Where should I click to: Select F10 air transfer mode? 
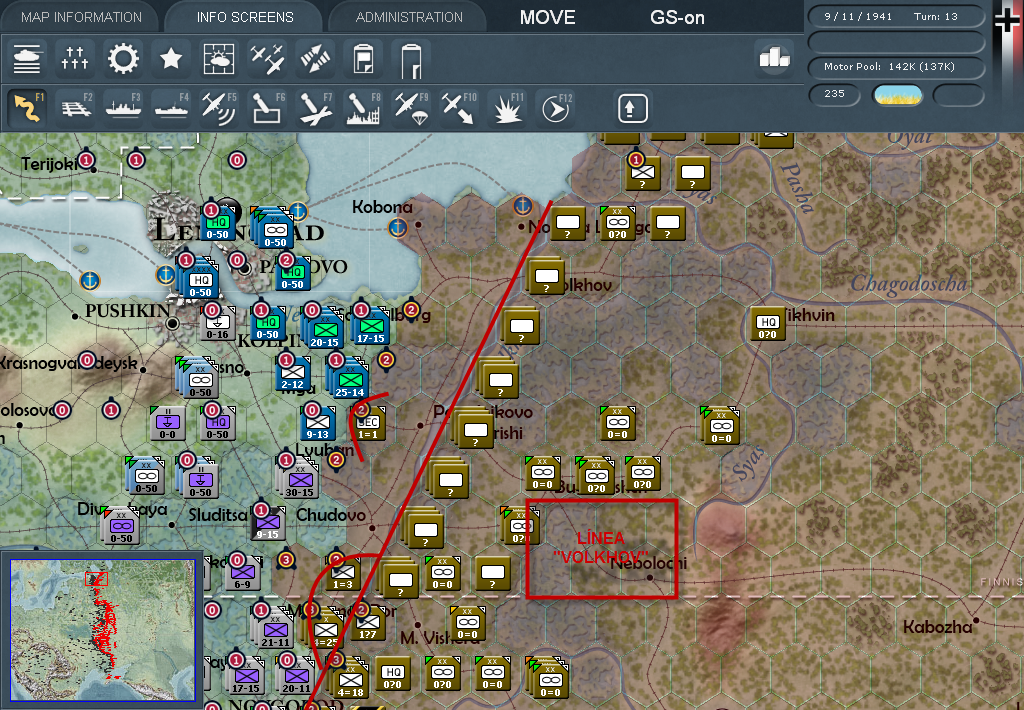pyautogui.click(x=459, y=108)
